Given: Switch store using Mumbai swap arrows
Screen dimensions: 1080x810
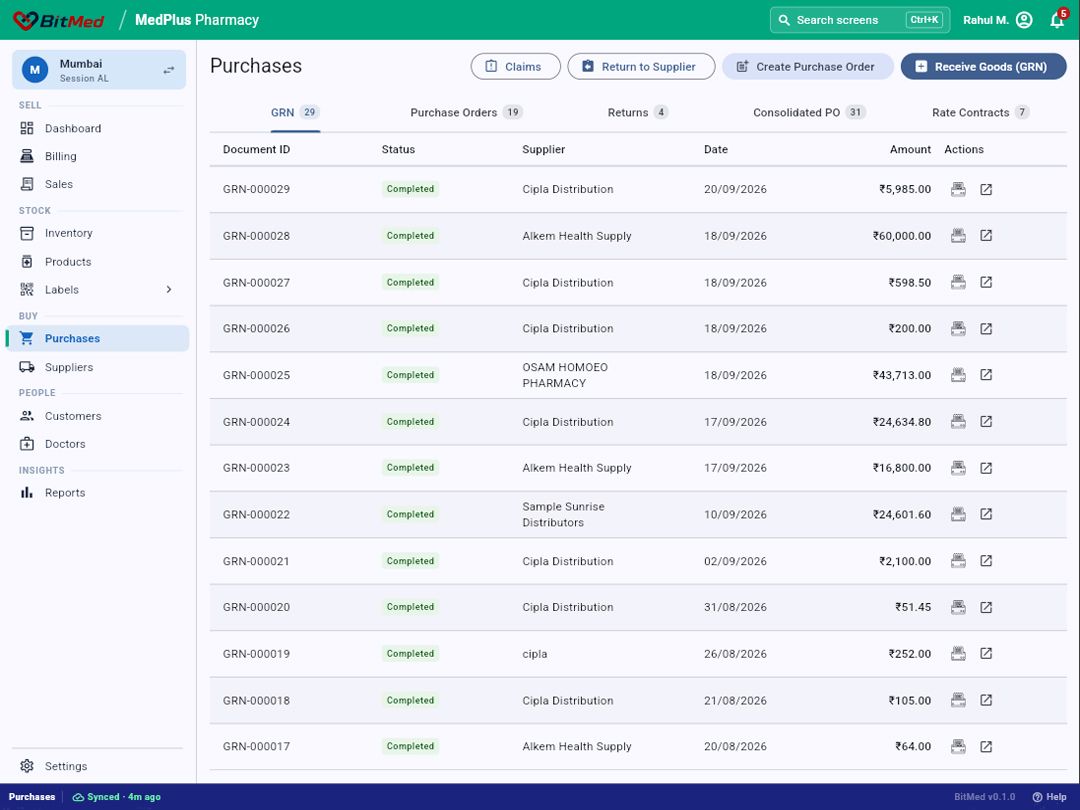Looking at the screenshot, I should [x=169, y=70].
